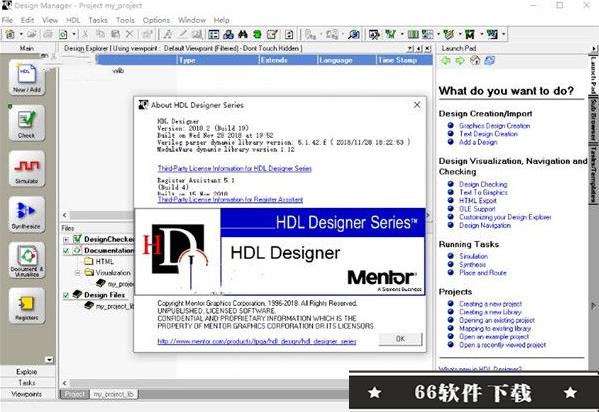Open the Document & Visualize task icon

(27, 260)
